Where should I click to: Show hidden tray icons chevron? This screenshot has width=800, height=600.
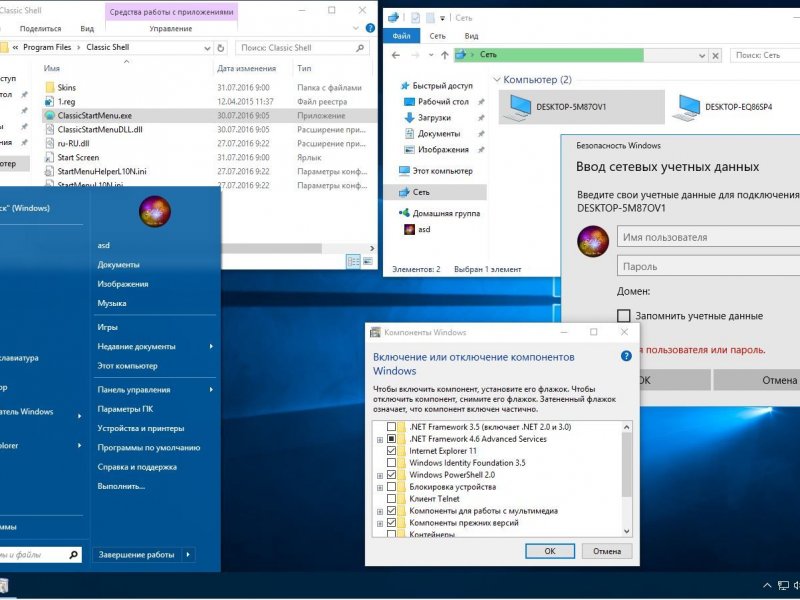[x=767, y=585]
